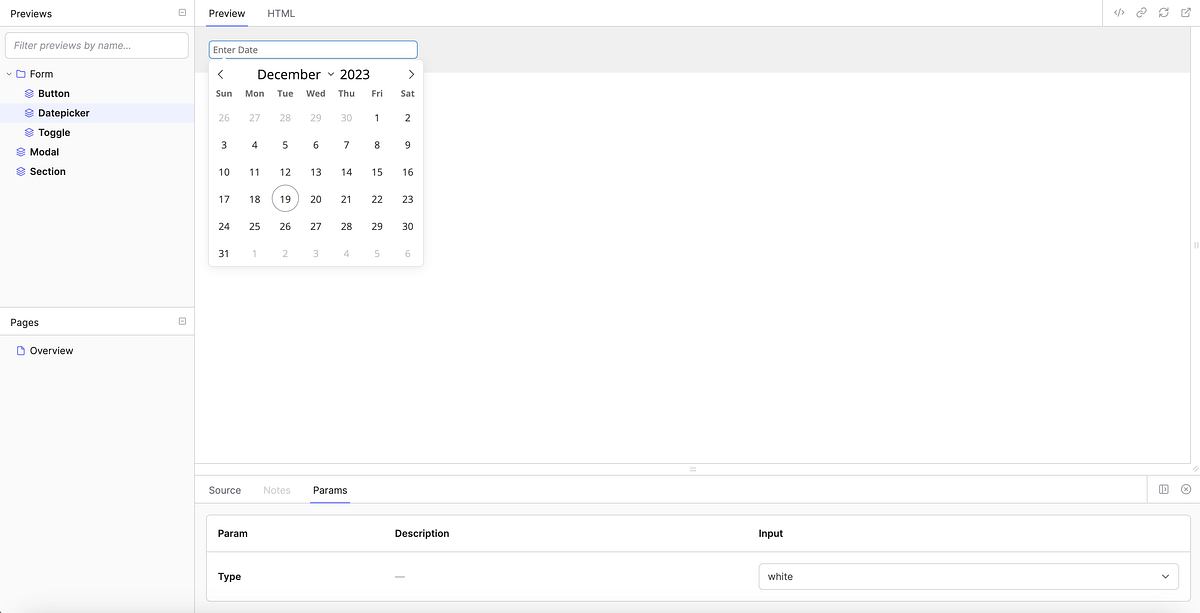The image size is (1200, 613).
Task: Open preview in a new window
Action: 1185,13
